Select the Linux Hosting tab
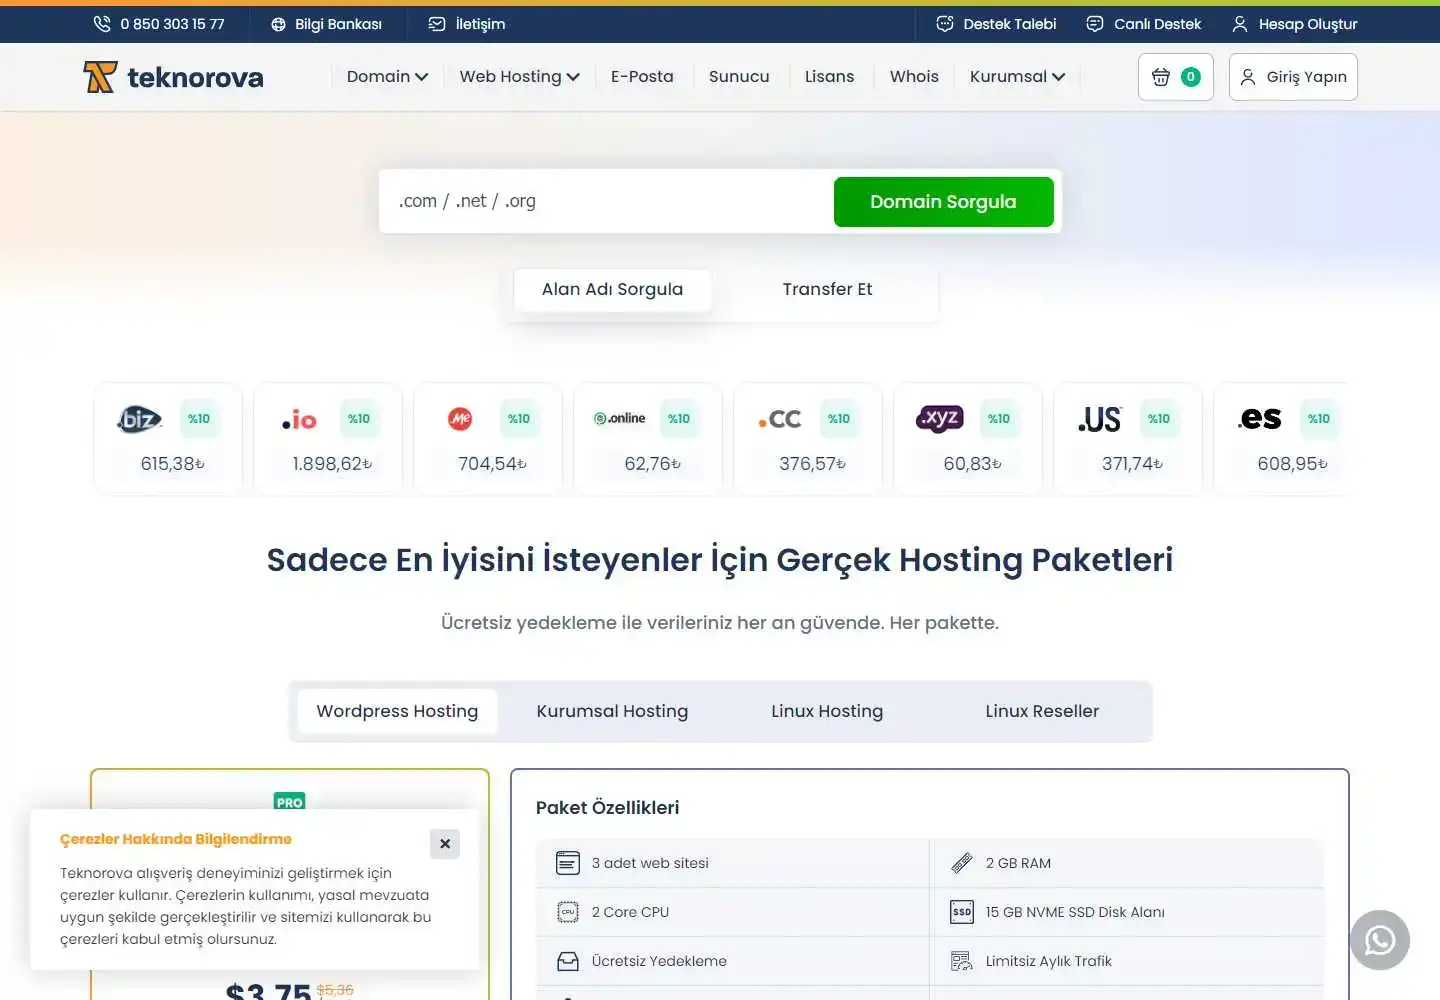This screenshot has height=1000, width=1440. coord(827,712)
